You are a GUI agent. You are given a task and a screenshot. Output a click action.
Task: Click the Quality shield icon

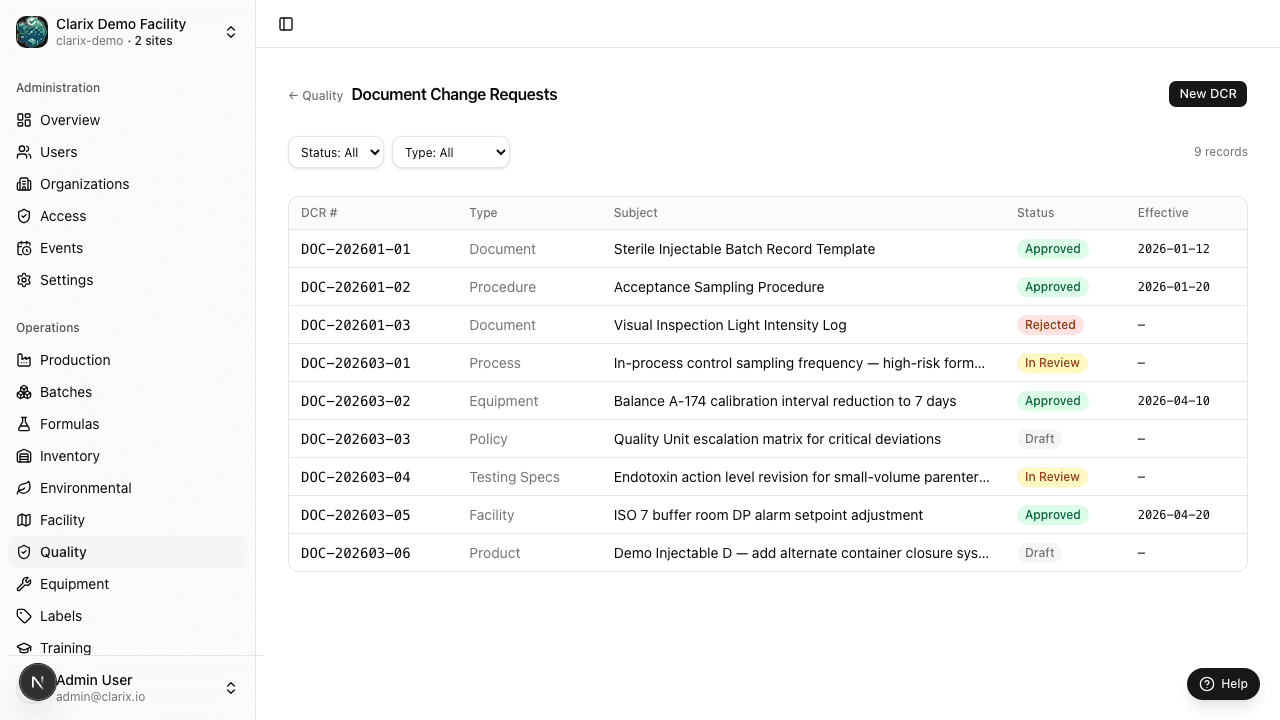(24, 552)
